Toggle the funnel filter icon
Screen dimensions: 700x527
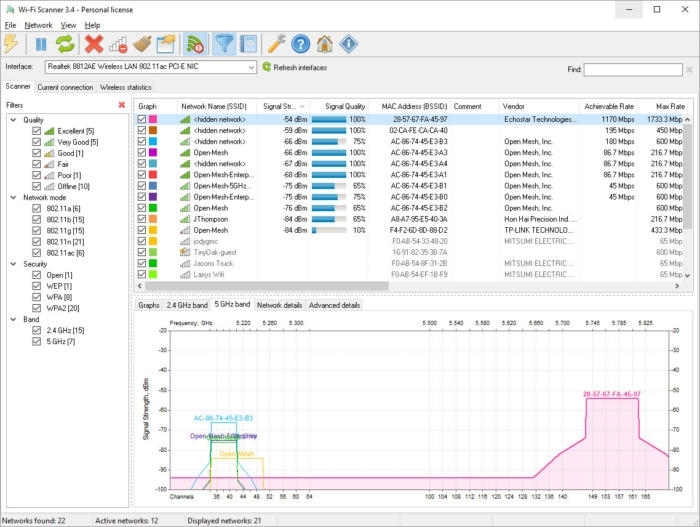224,44
